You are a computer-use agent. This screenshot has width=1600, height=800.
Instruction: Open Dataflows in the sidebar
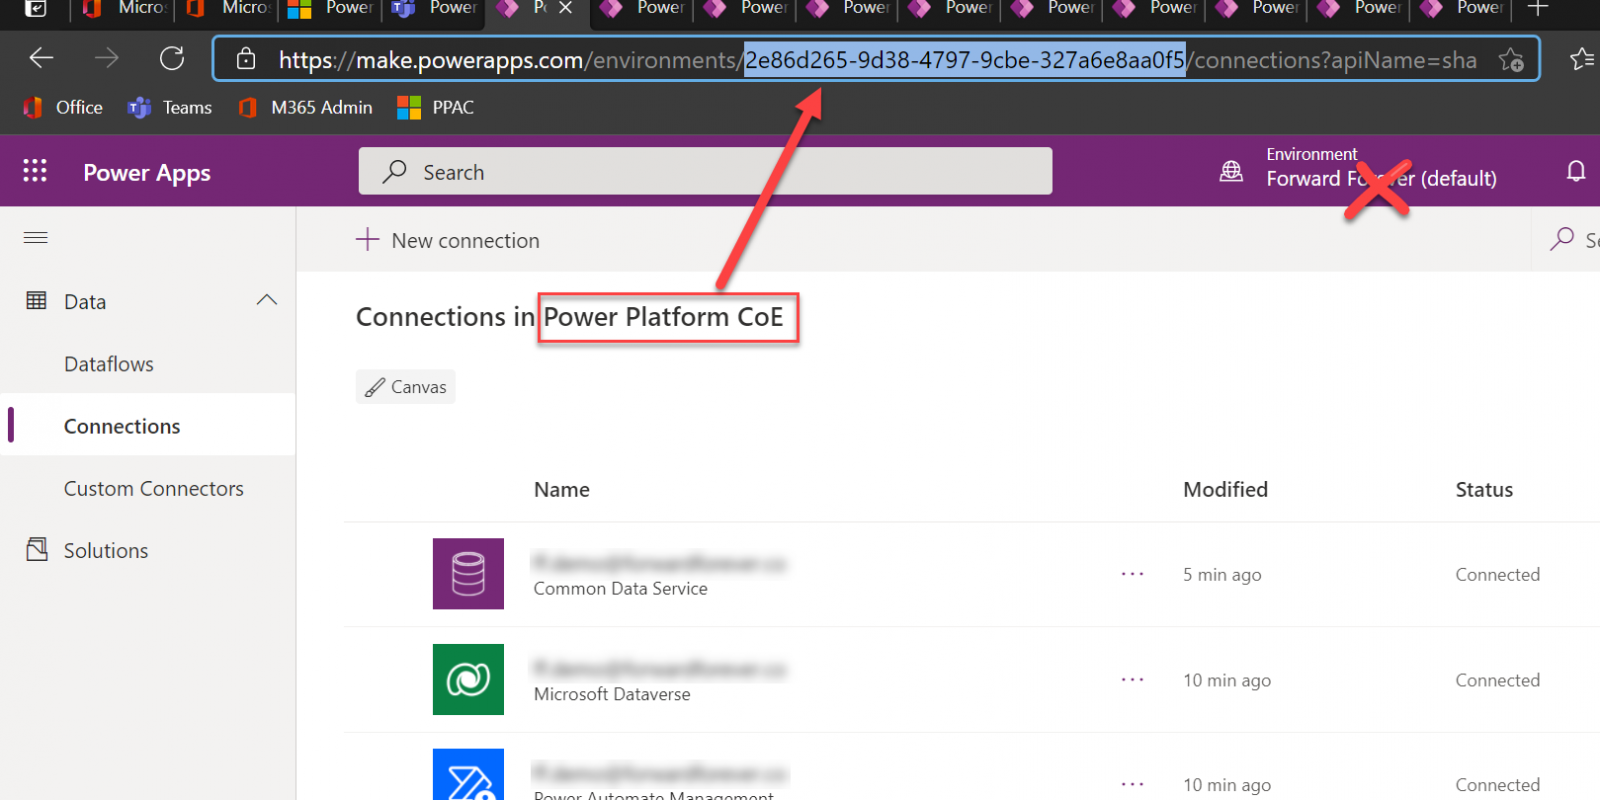[x=109, y=364]
